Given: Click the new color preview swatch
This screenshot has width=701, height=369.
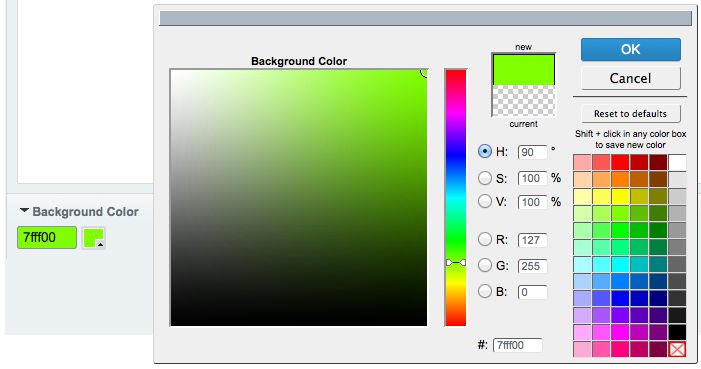Looking at the screenshot, I should (524, 69).
